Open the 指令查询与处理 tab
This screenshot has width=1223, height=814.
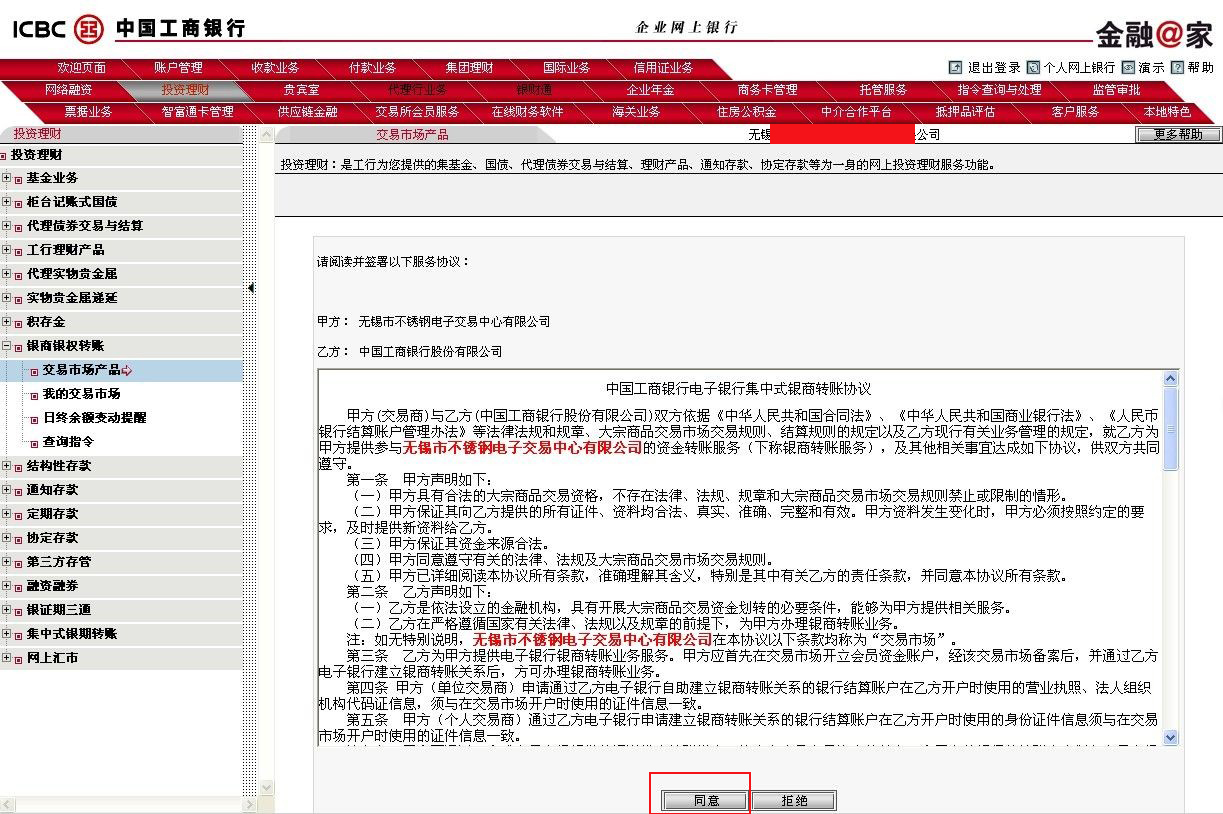tap(1000, 90)
